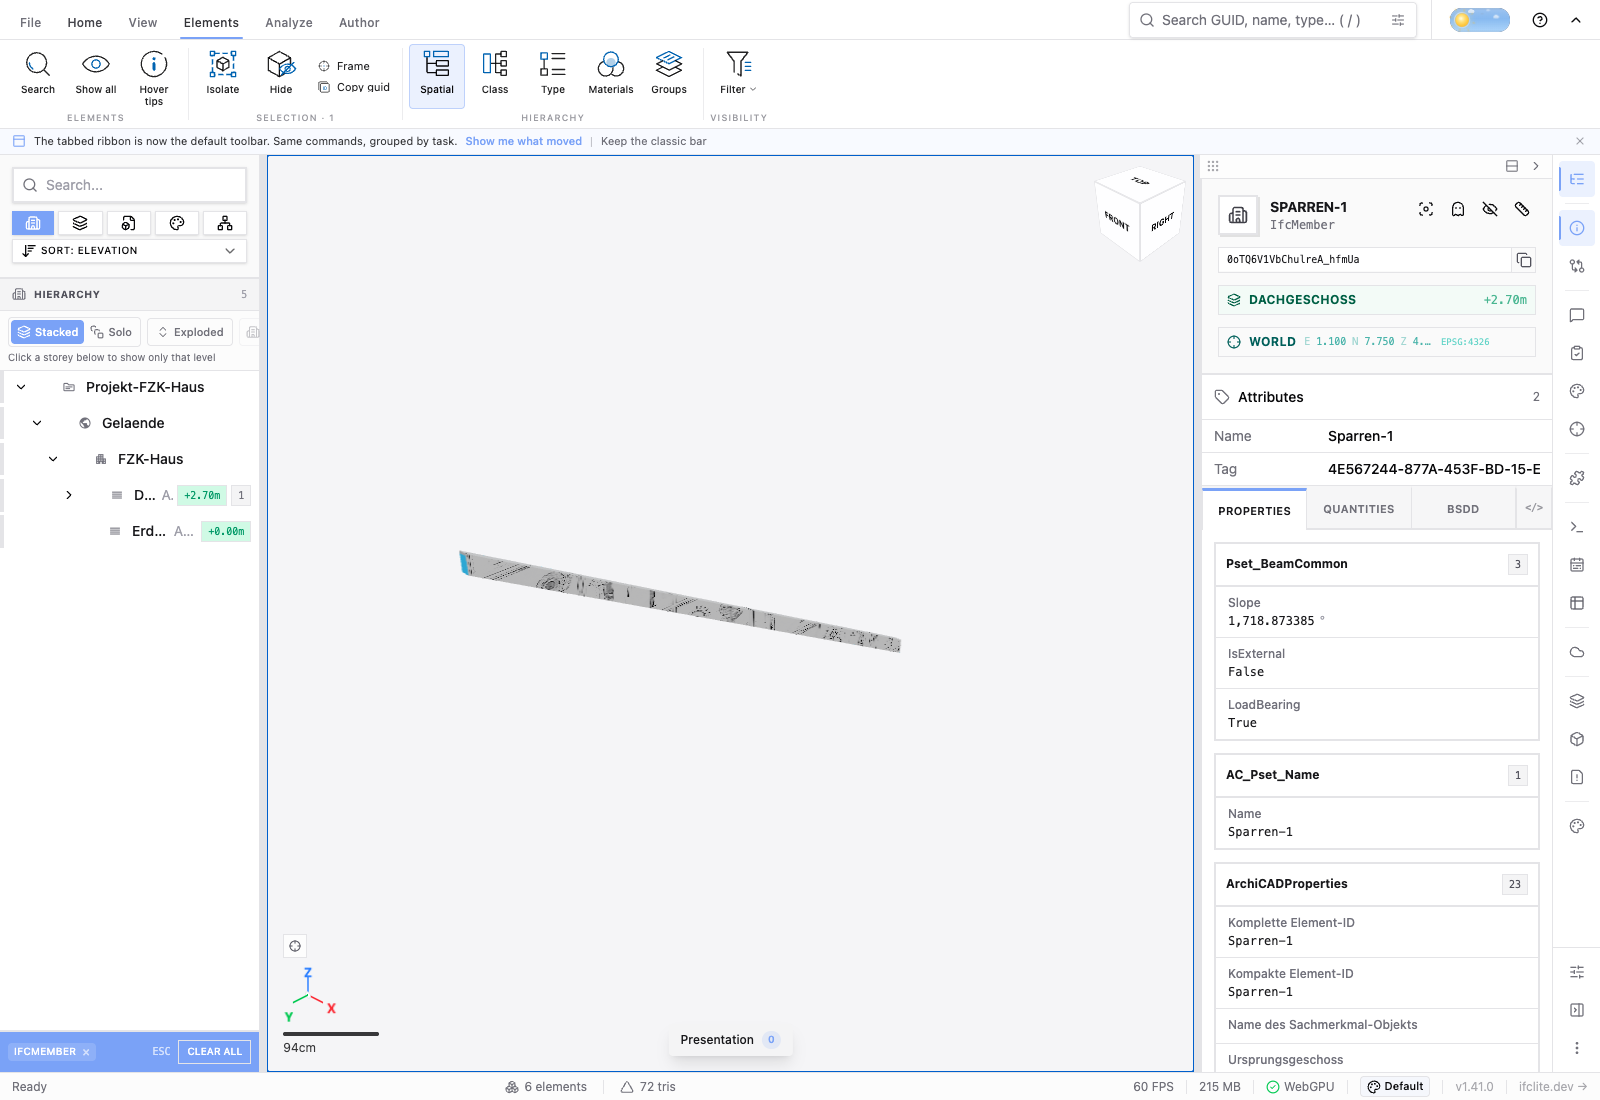Image resolution: width=1600 pixels, height=1100 pixels.
Task: Click Show me what moved link
Action: pos(523,141)
